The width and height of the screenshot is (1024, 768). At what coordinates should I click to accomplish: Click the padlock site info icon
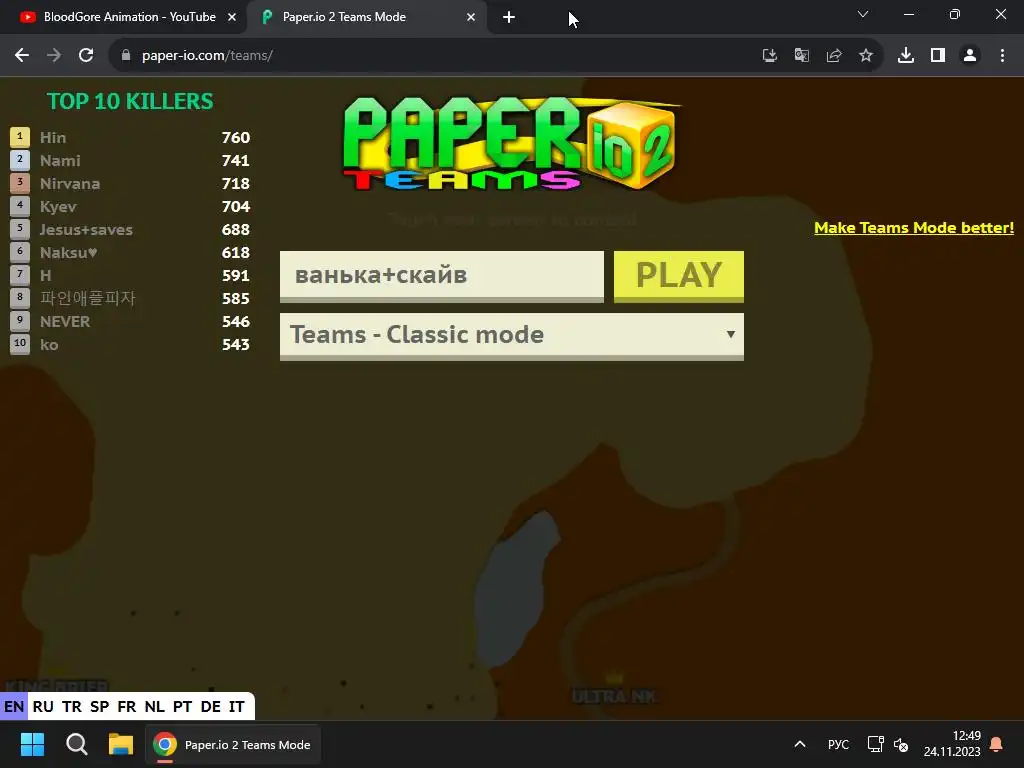(126, 56)
